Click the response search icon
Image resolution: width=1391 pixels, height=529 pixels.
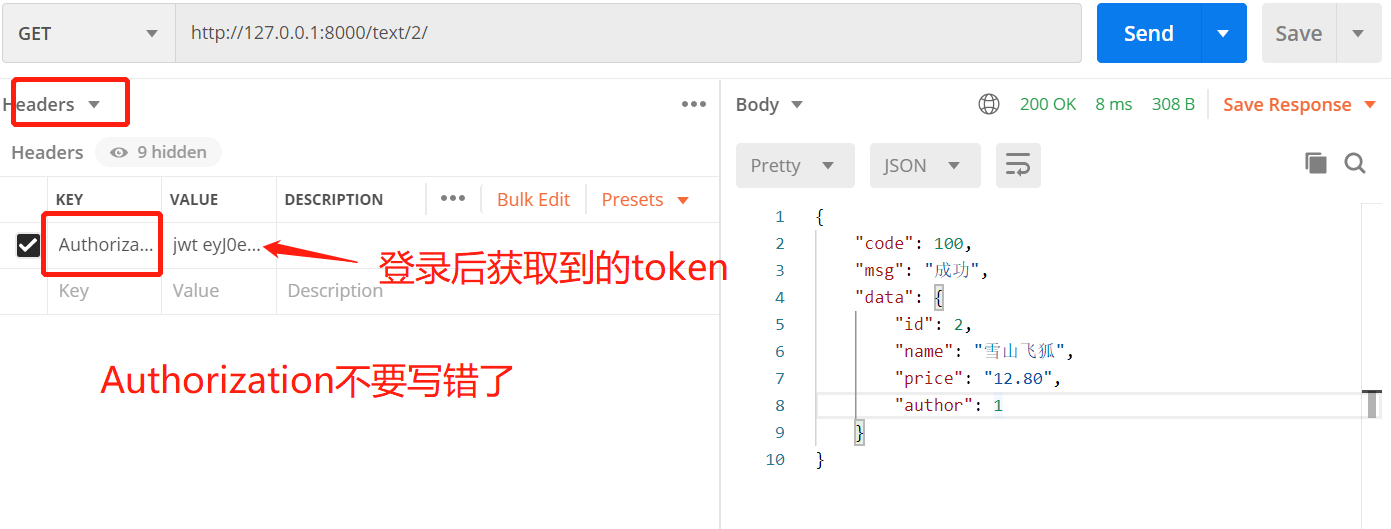pos(1355,163)
